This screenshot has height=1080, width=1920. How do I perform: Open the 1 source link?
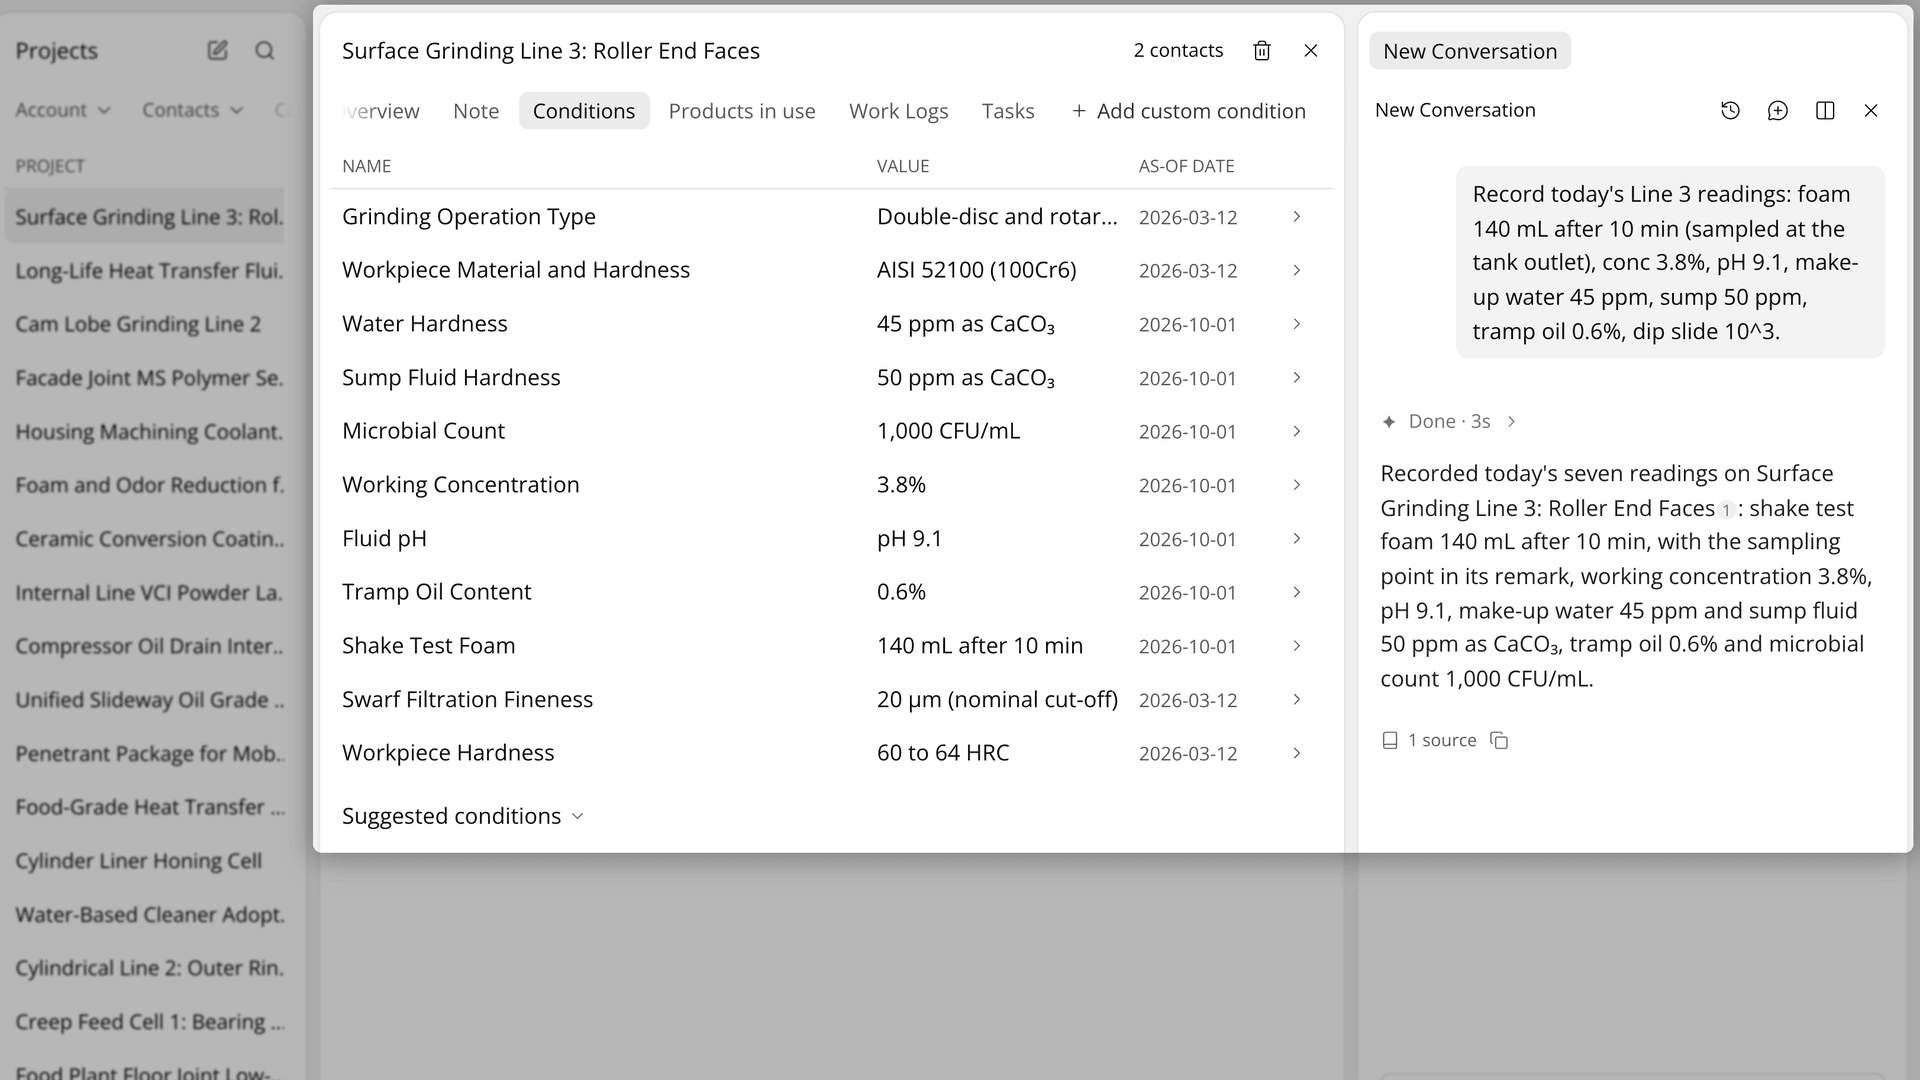coord(1430,740)
